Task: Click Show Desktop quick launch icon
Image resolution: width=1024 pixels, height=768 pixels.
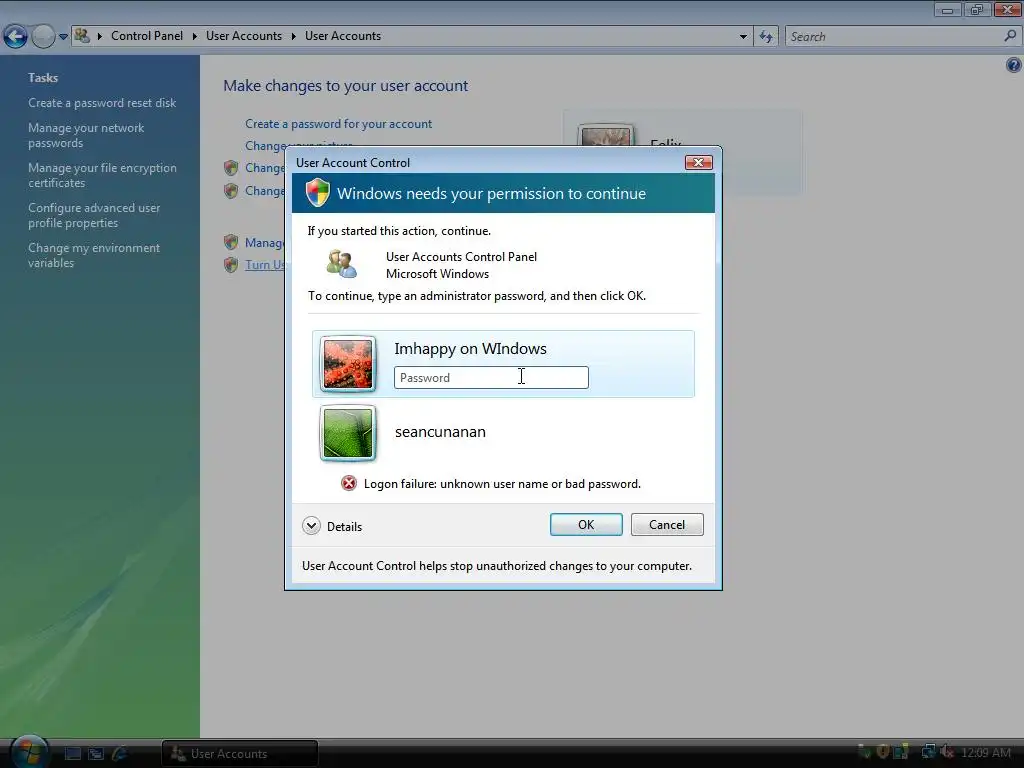Action: point(72,754)
